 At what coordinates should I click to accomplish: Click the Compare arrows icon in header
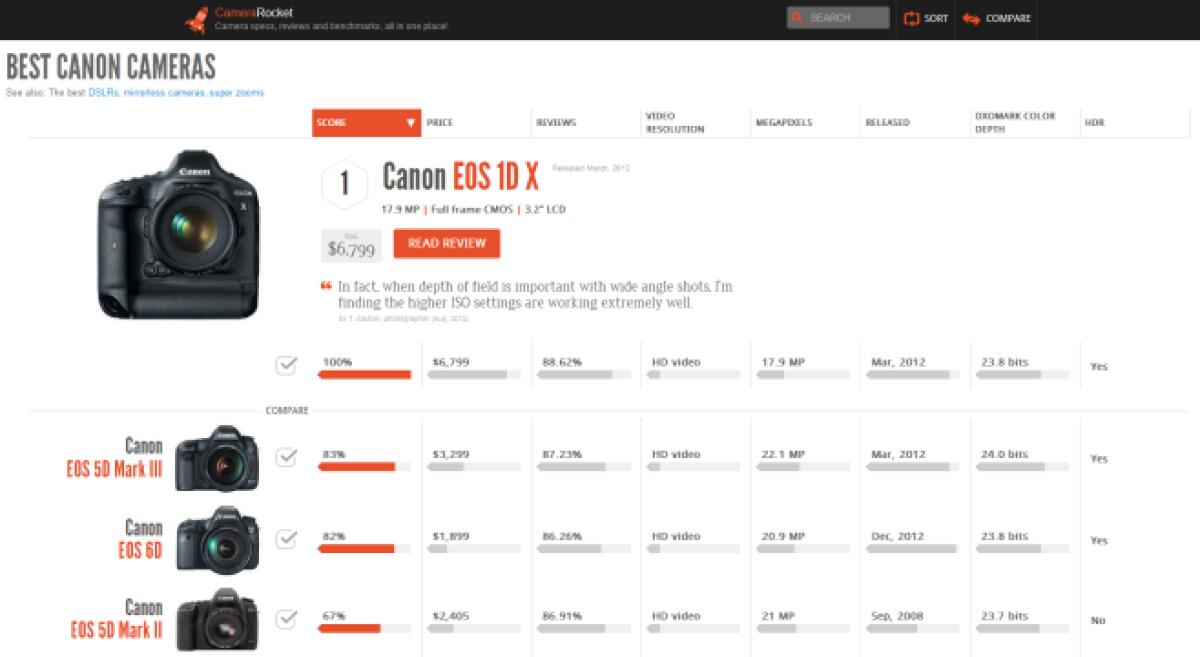[970, 18]
